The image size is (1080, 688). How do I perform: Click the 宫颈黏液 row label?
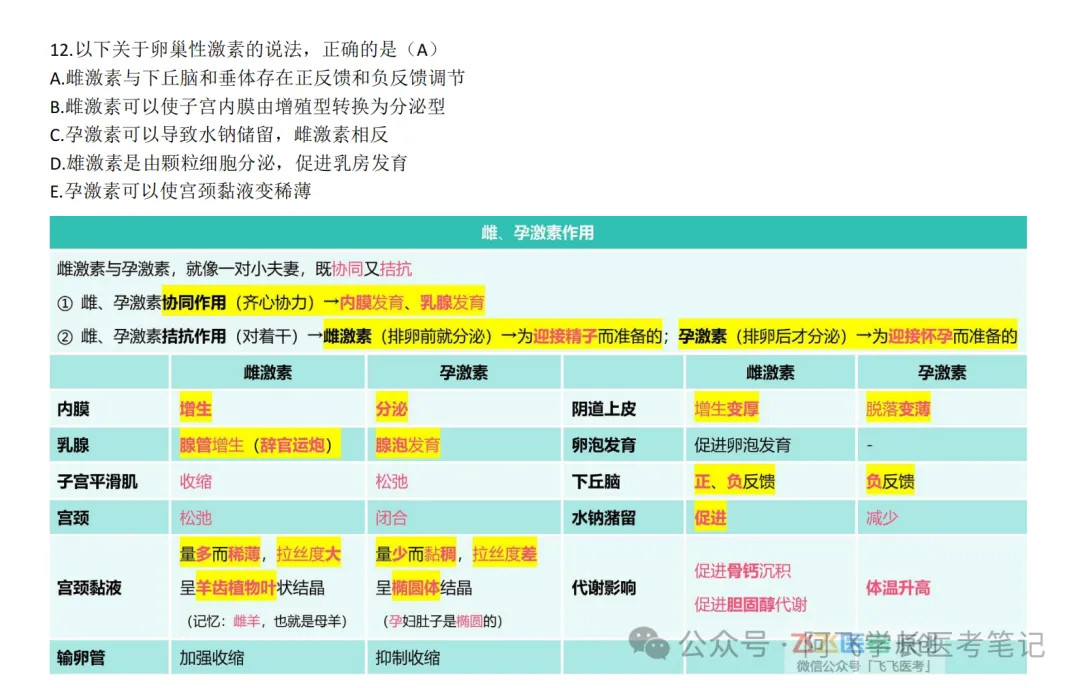90,587
